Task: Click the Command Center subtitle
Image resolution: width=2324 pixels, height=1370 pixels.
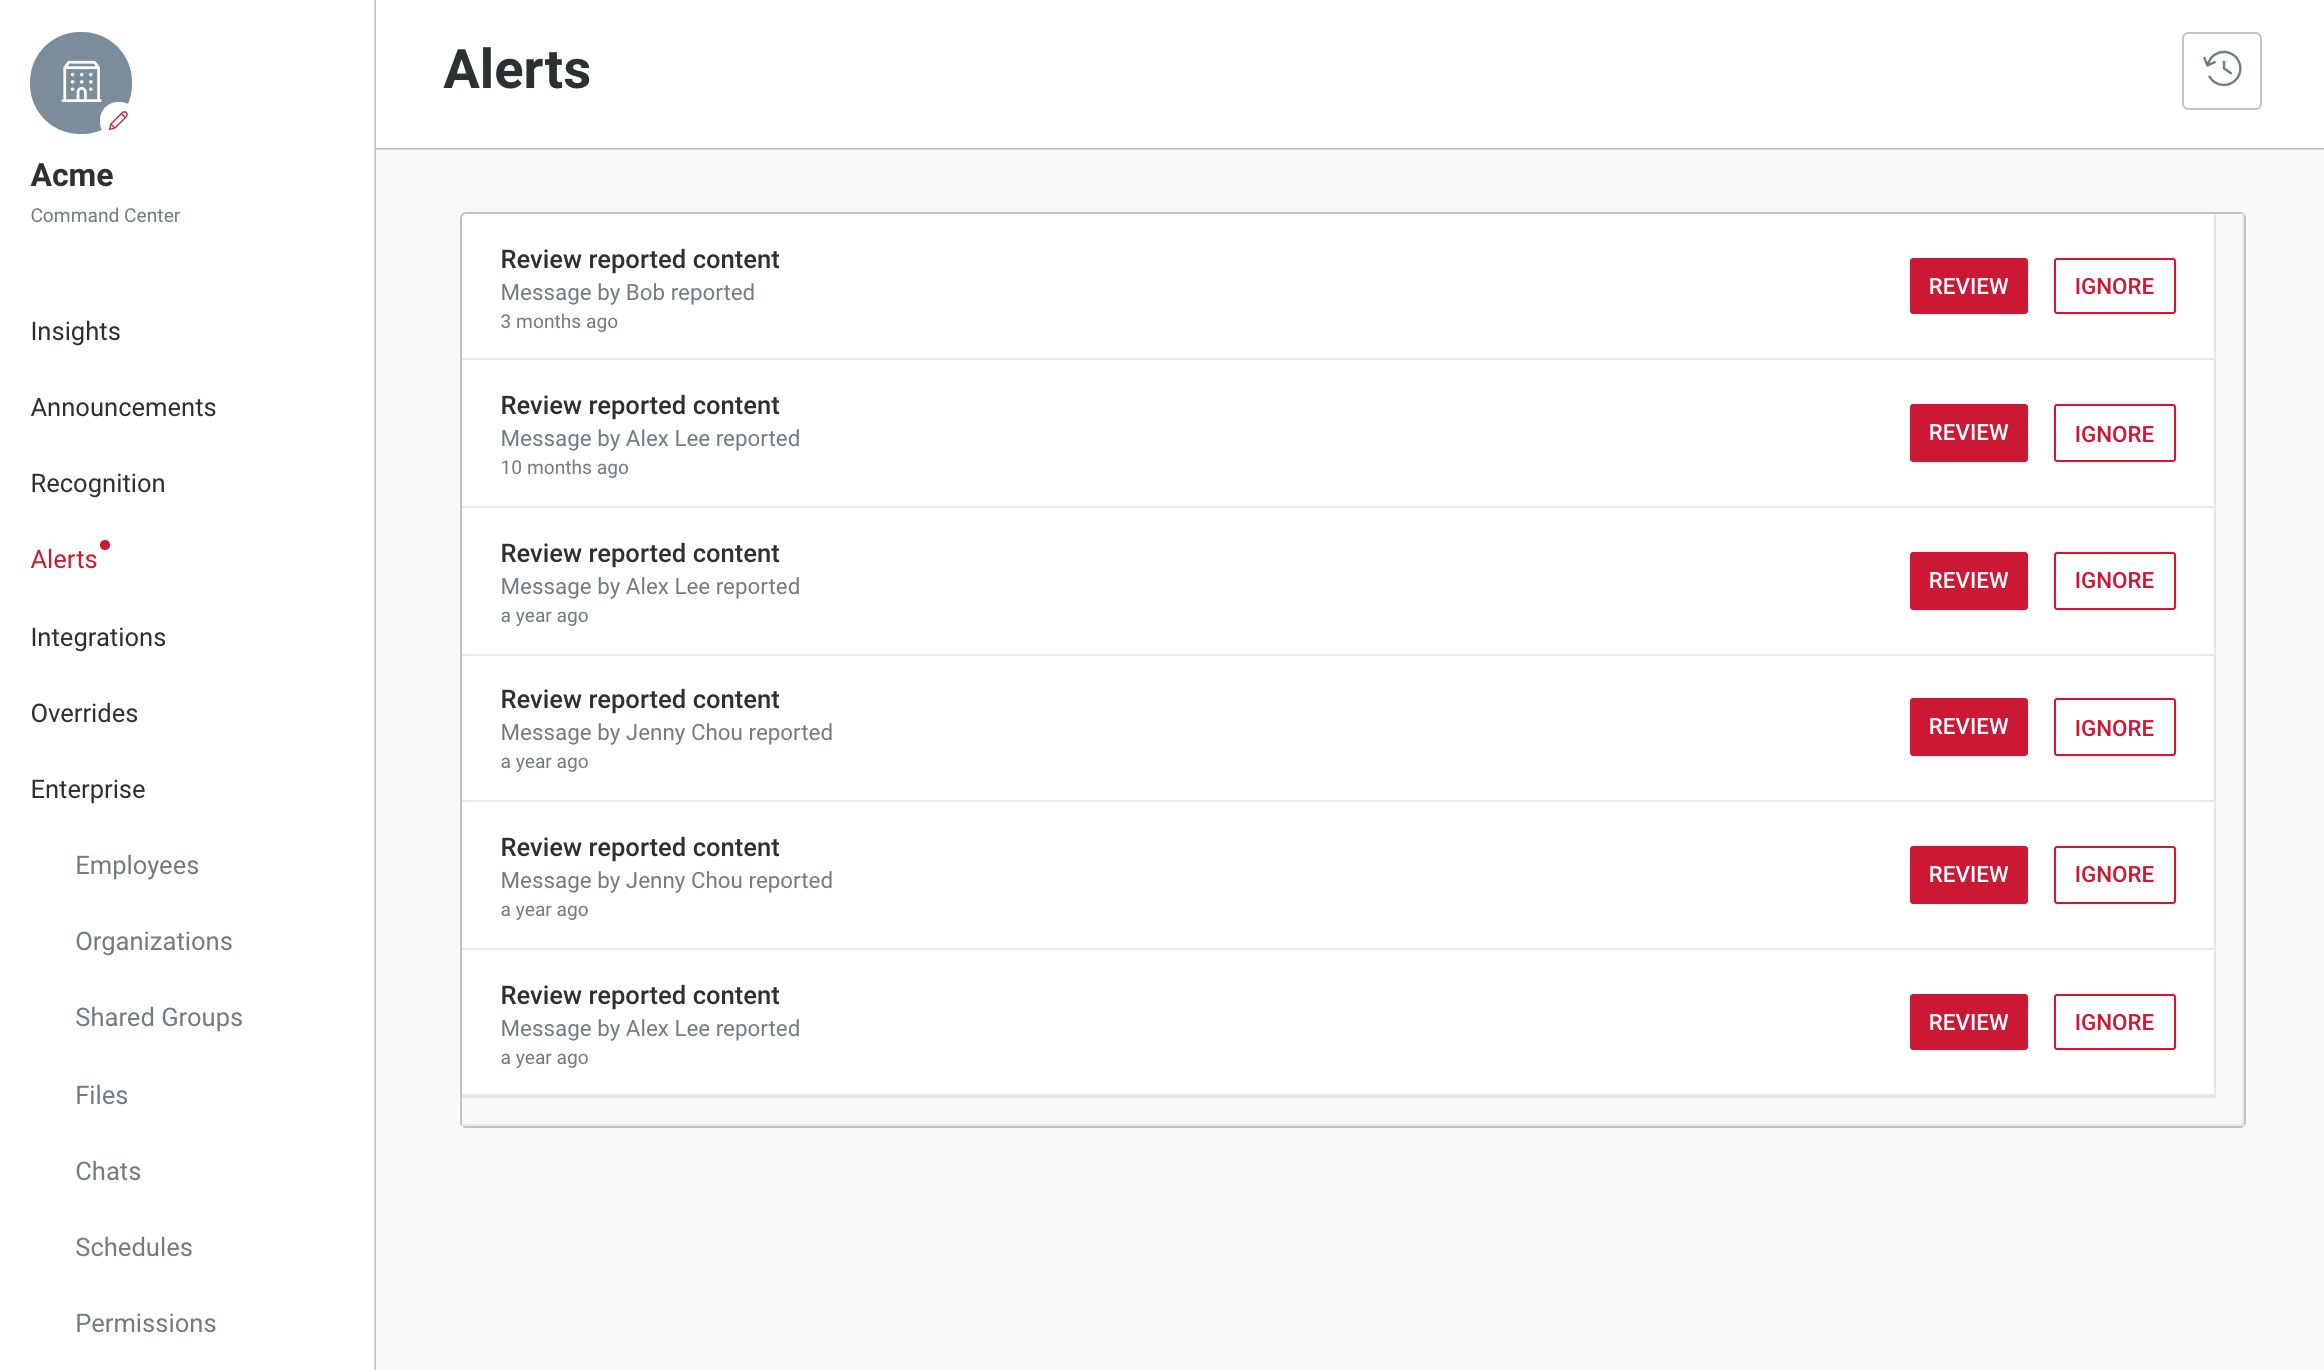Action: (105, 215)
